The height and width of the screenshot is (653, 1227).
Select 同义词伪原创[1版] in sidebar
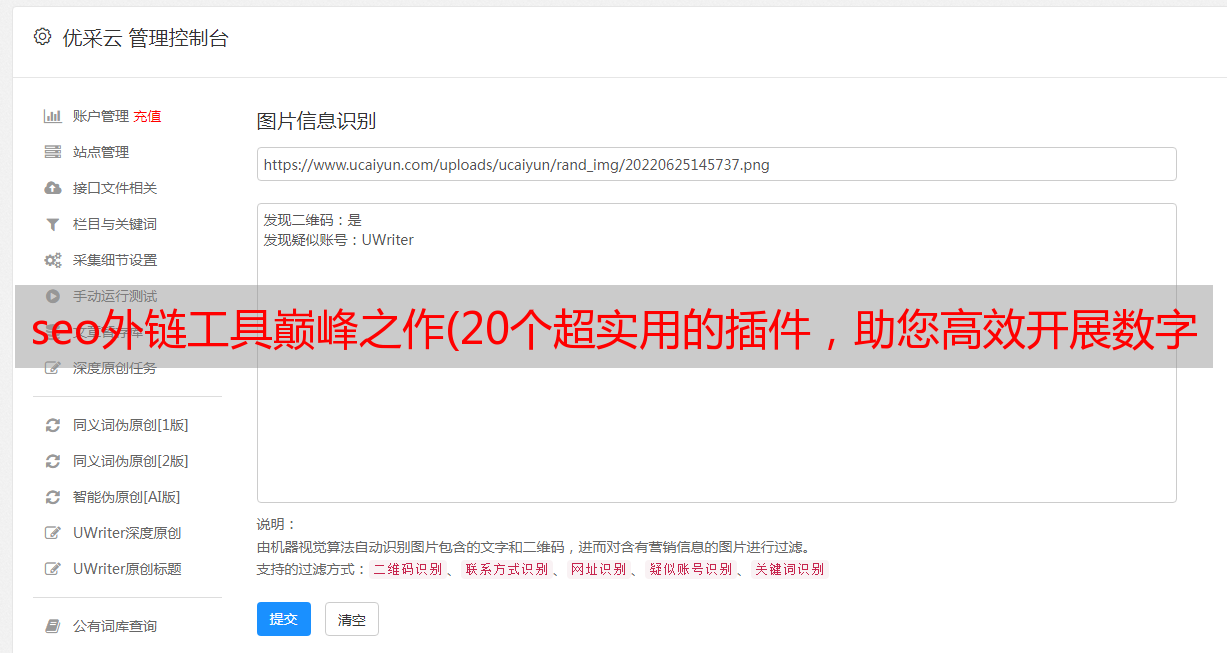coord(130,425)
